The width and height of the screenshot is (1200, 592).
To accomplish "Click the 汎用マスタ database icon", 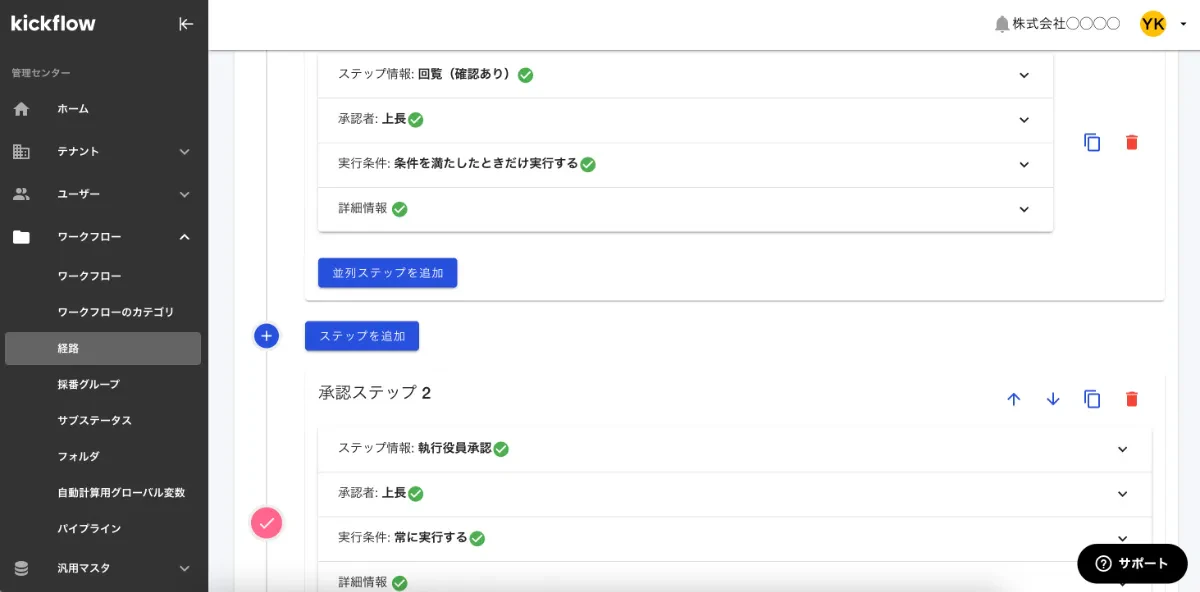I will 21,568.
